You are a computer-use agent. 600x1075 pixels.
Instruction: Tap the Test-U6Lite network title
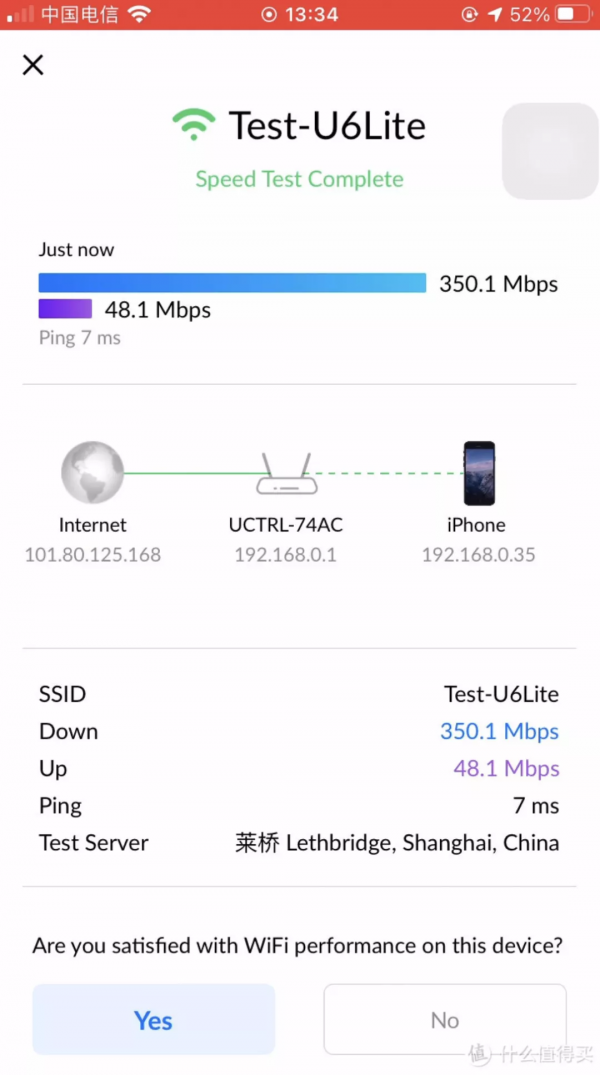327,126
